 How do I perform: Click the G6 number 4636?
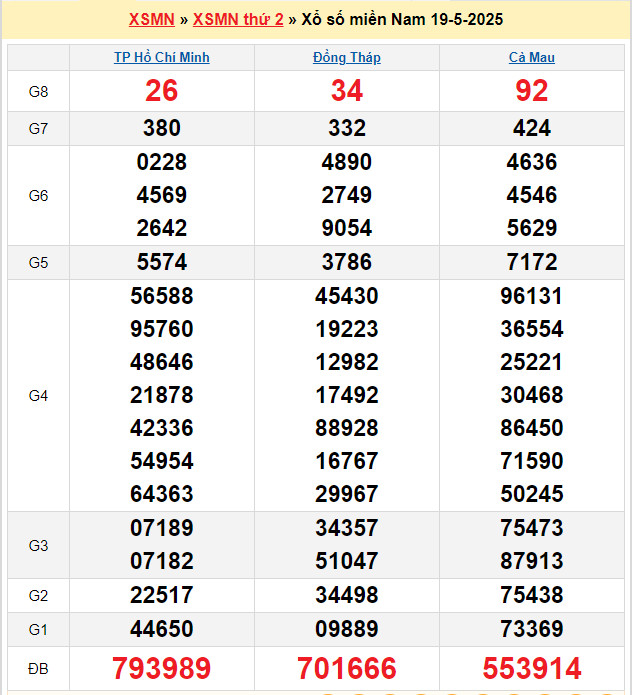(x=532, y=162)
